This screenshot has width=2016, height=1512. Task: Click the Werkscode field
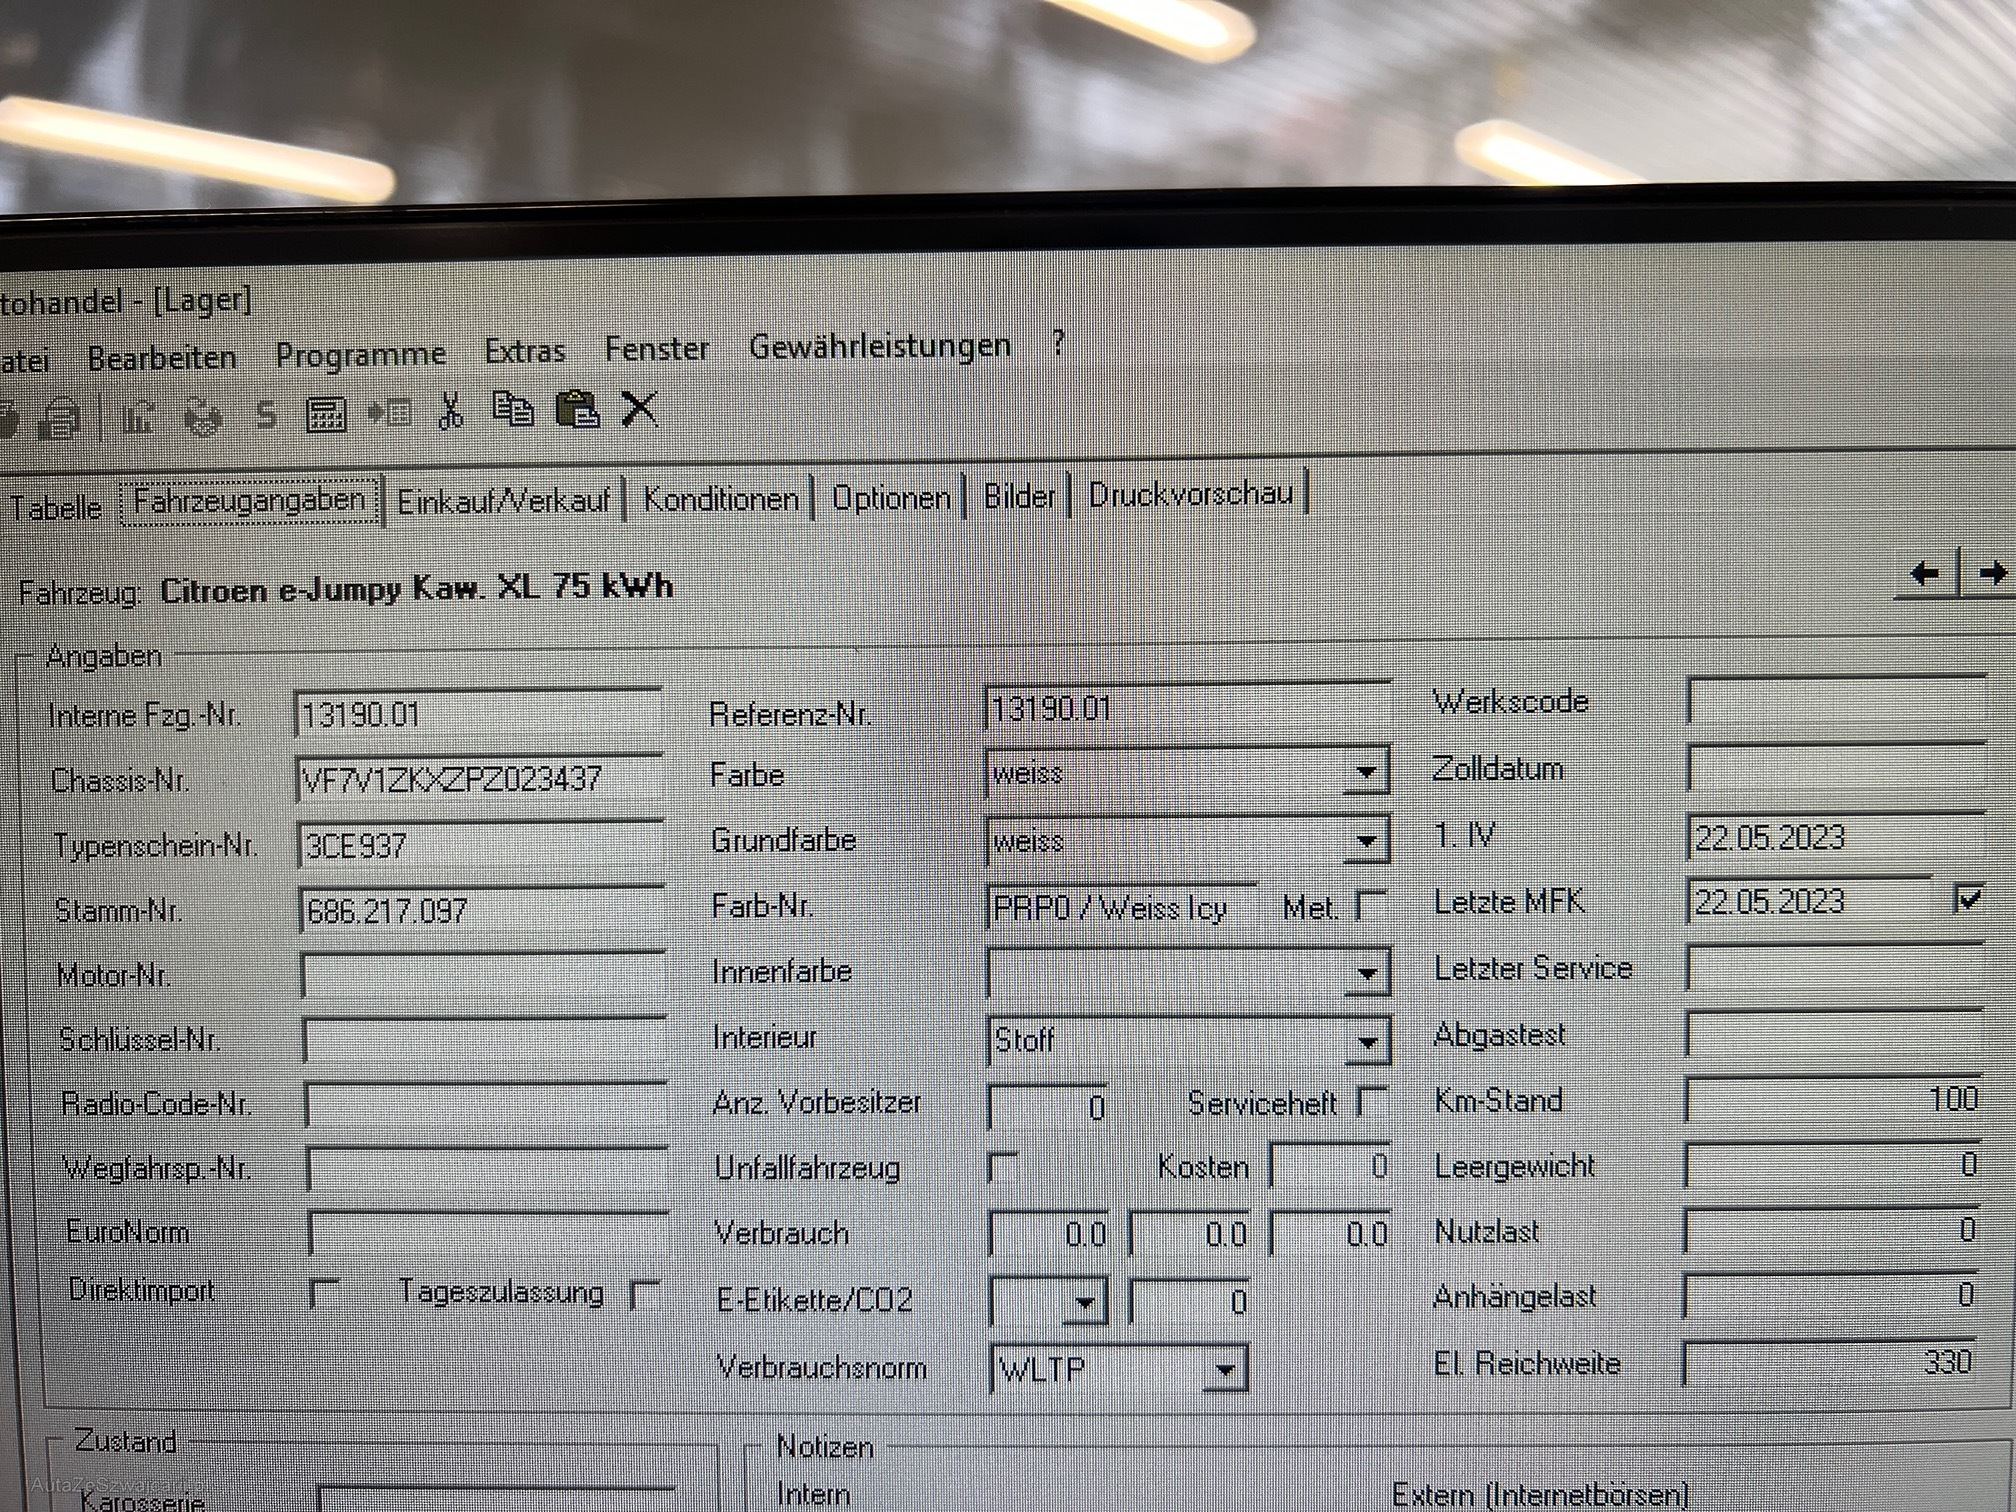pos(1837,701)
